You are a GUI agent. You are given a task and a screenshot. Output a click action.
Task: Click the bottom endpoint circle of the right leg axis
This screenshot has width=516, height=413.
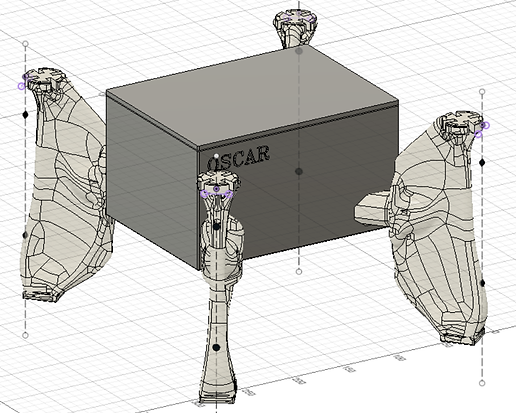(x=482, y=383)
